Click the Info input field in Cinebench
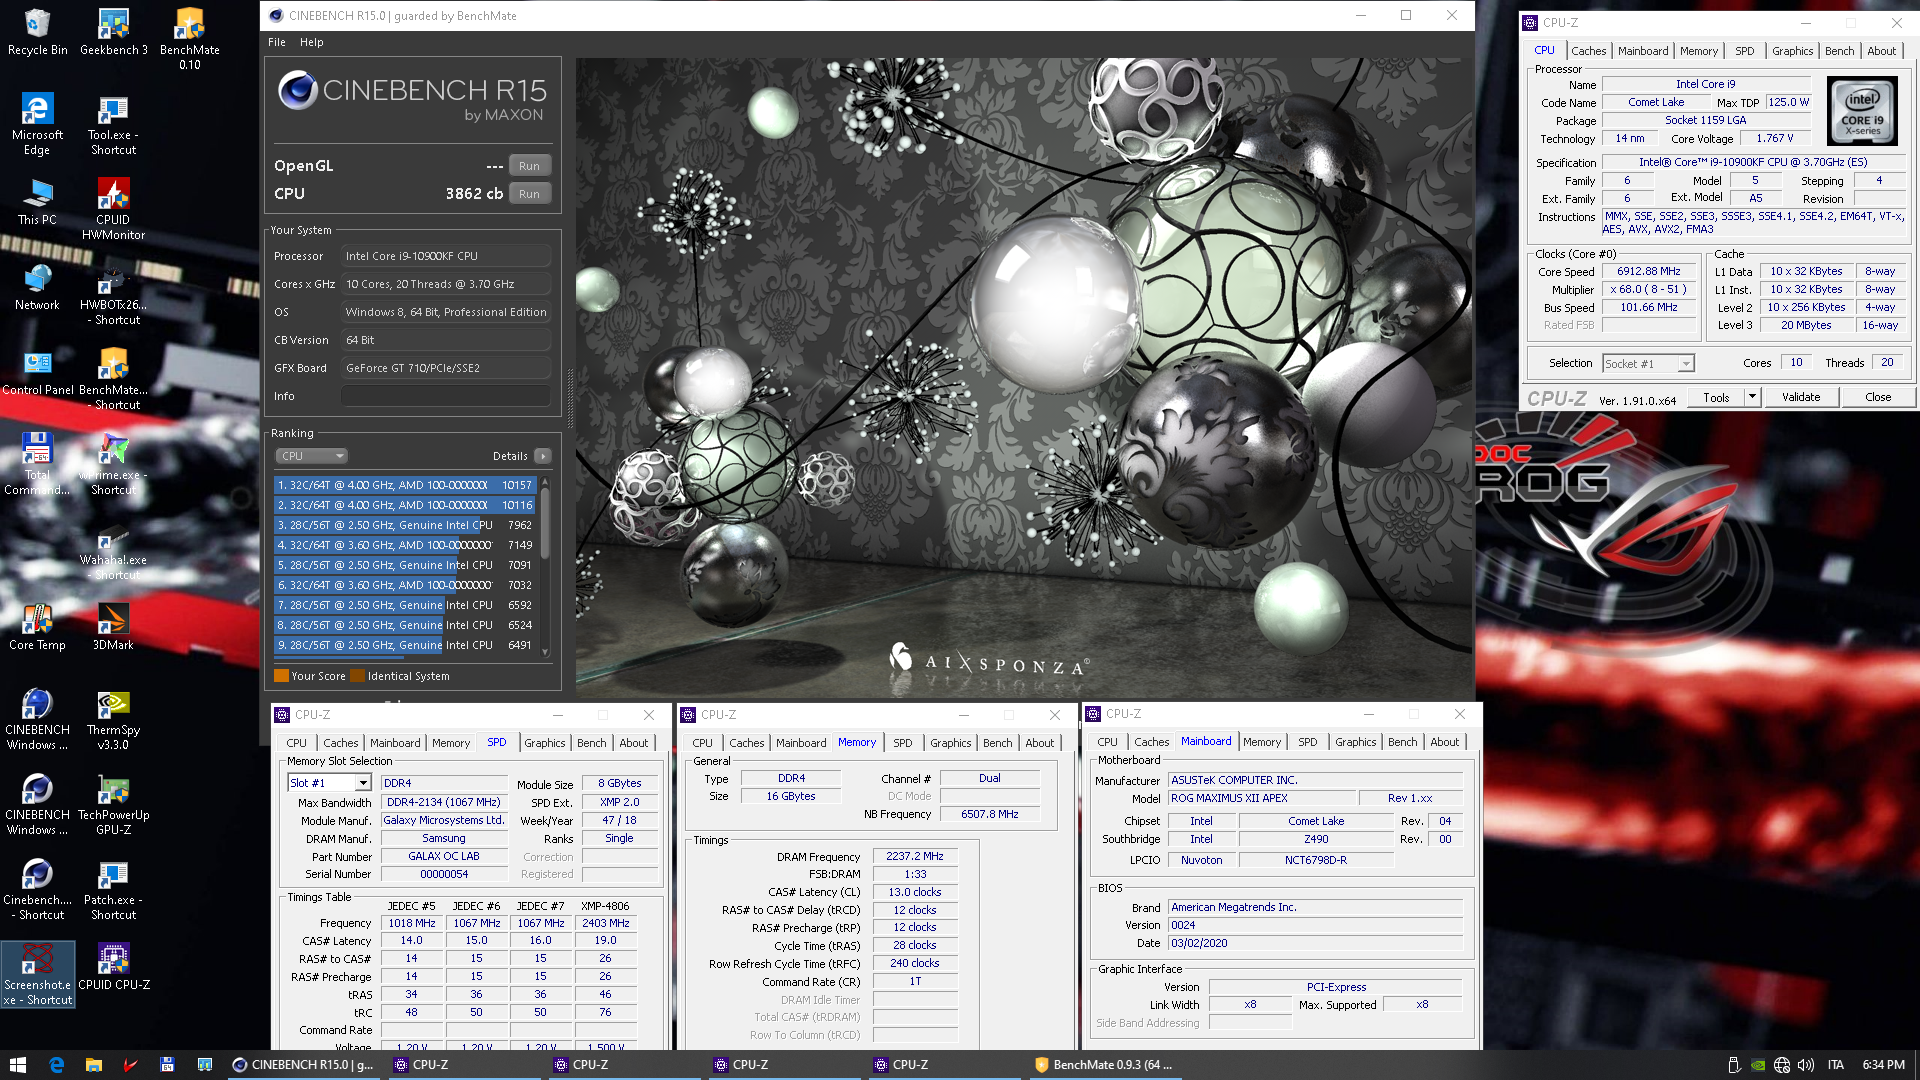1920x1080 pixels. click(x=446, y=396)
